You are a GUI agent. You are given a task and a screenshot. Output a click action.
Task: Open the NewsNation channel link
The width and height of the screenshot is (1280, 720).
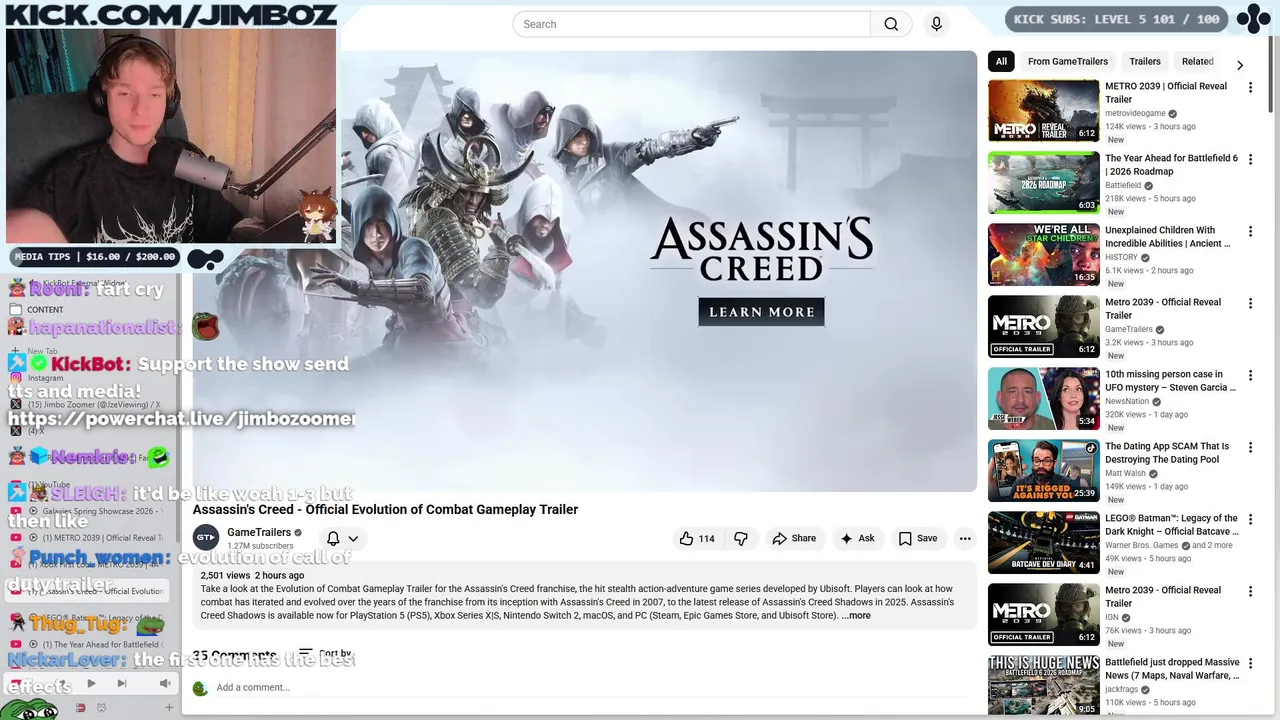click(1127, 402)
